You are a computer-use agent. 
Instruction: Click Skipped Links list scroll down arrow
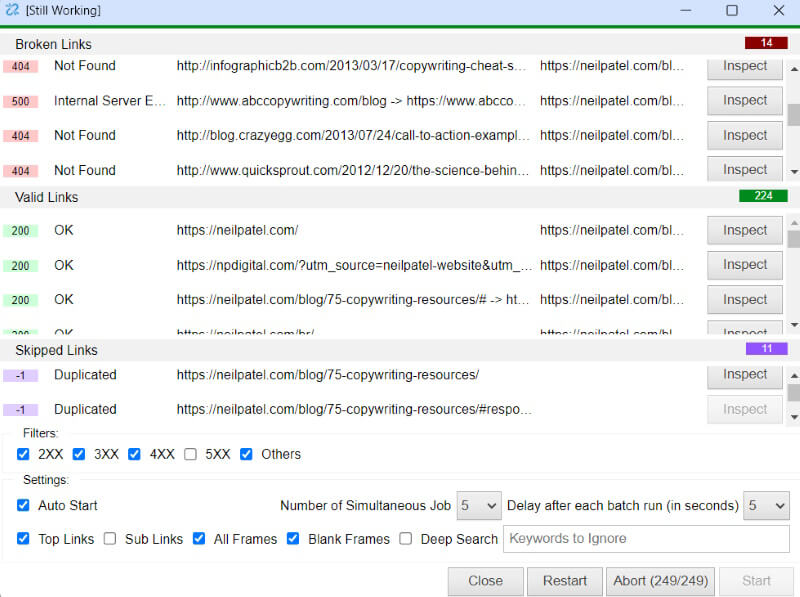794,417
